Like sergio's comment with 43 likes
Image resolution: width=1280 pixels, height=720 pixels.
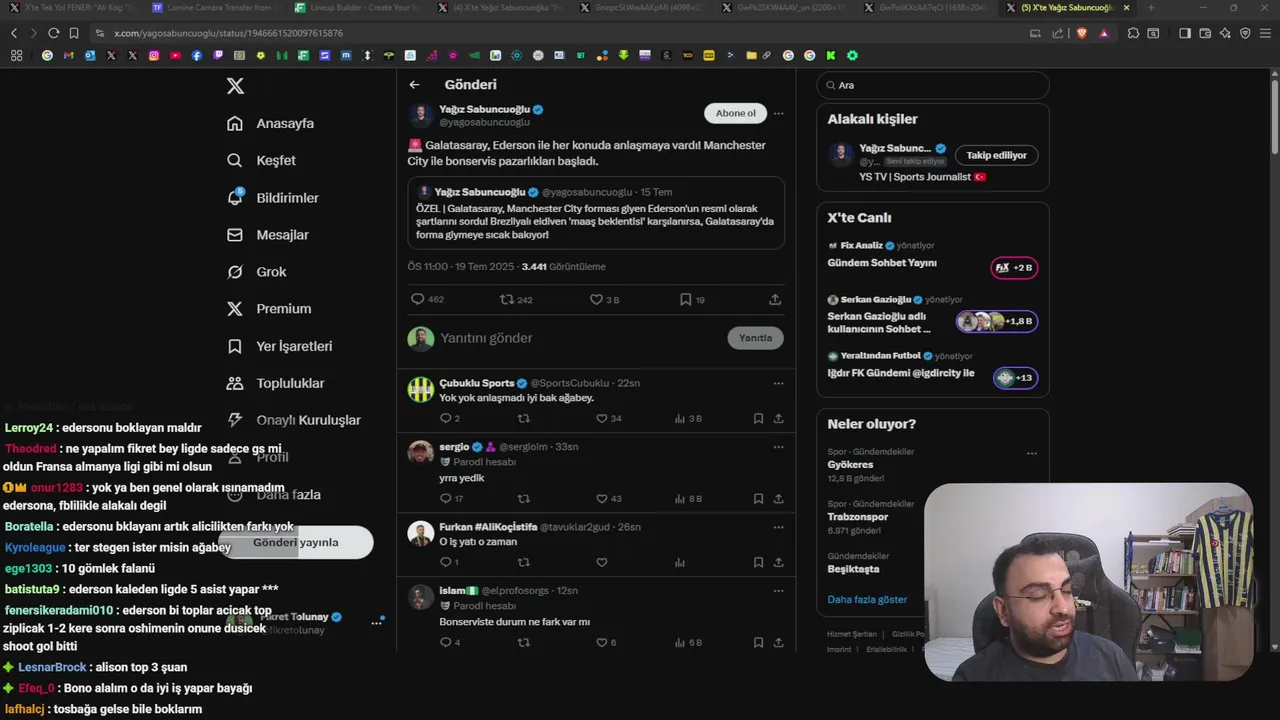(601, 498)
